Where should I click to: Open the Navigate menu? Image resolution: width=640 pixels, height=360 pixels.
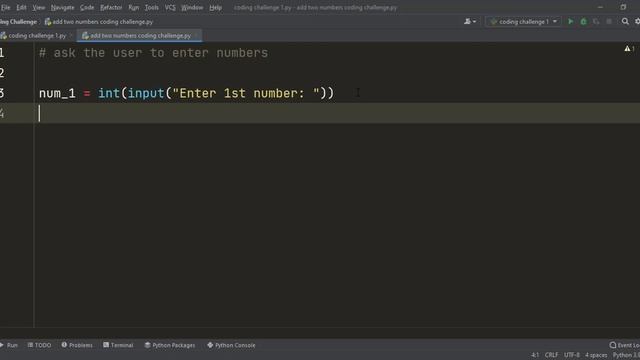tap(62, 7)
